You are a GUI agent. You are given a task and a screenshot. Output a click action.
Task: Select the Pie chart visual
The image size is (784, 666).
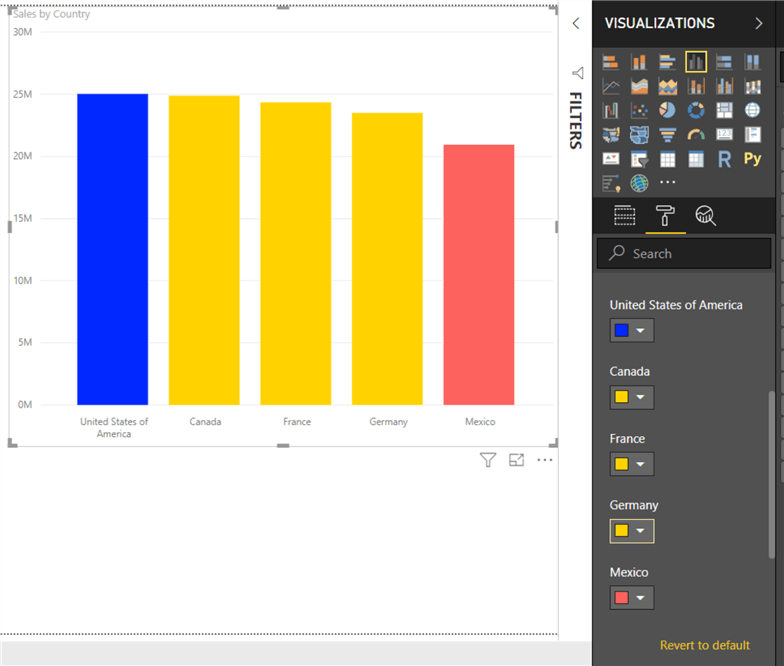[x=668, y=110]
